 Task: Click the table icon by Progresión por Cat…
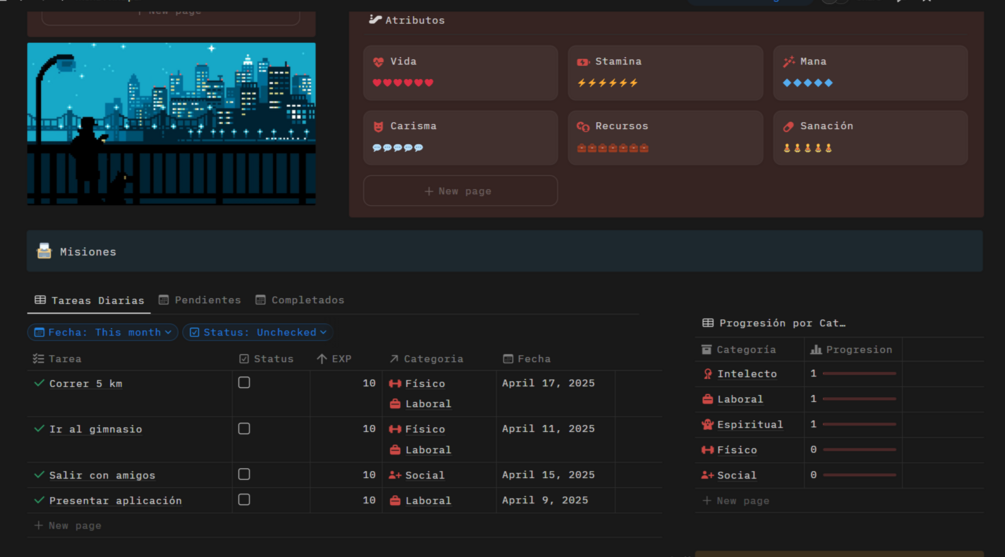(x=708, y=323)
